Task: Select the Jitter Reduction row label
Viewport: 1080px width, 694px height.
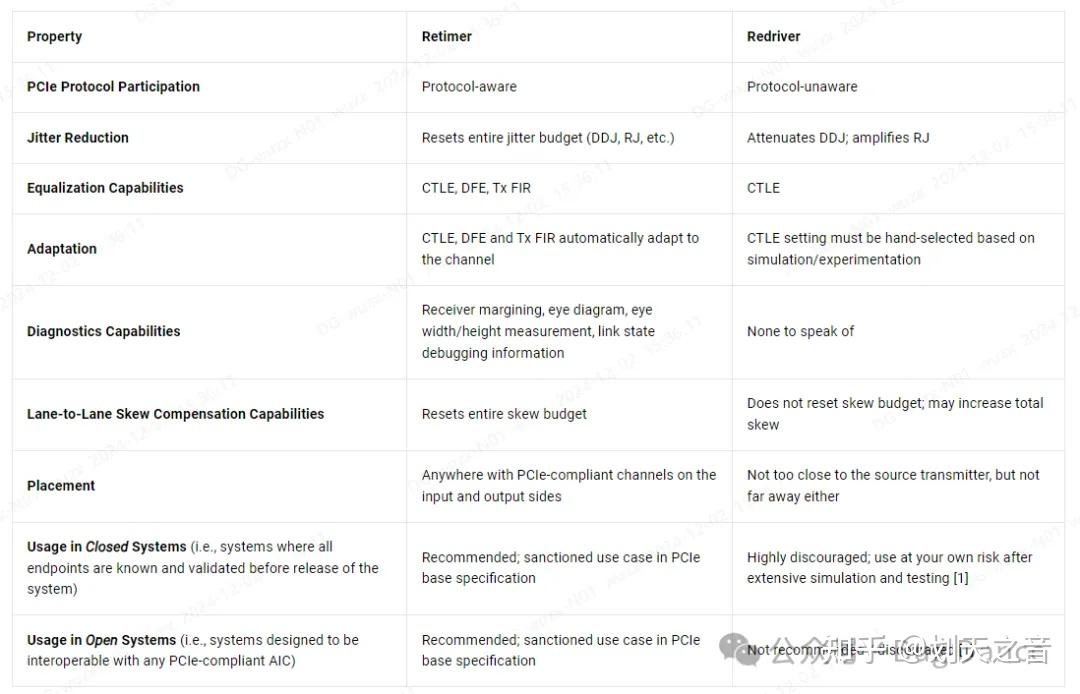Action: (x=78, y=138)
